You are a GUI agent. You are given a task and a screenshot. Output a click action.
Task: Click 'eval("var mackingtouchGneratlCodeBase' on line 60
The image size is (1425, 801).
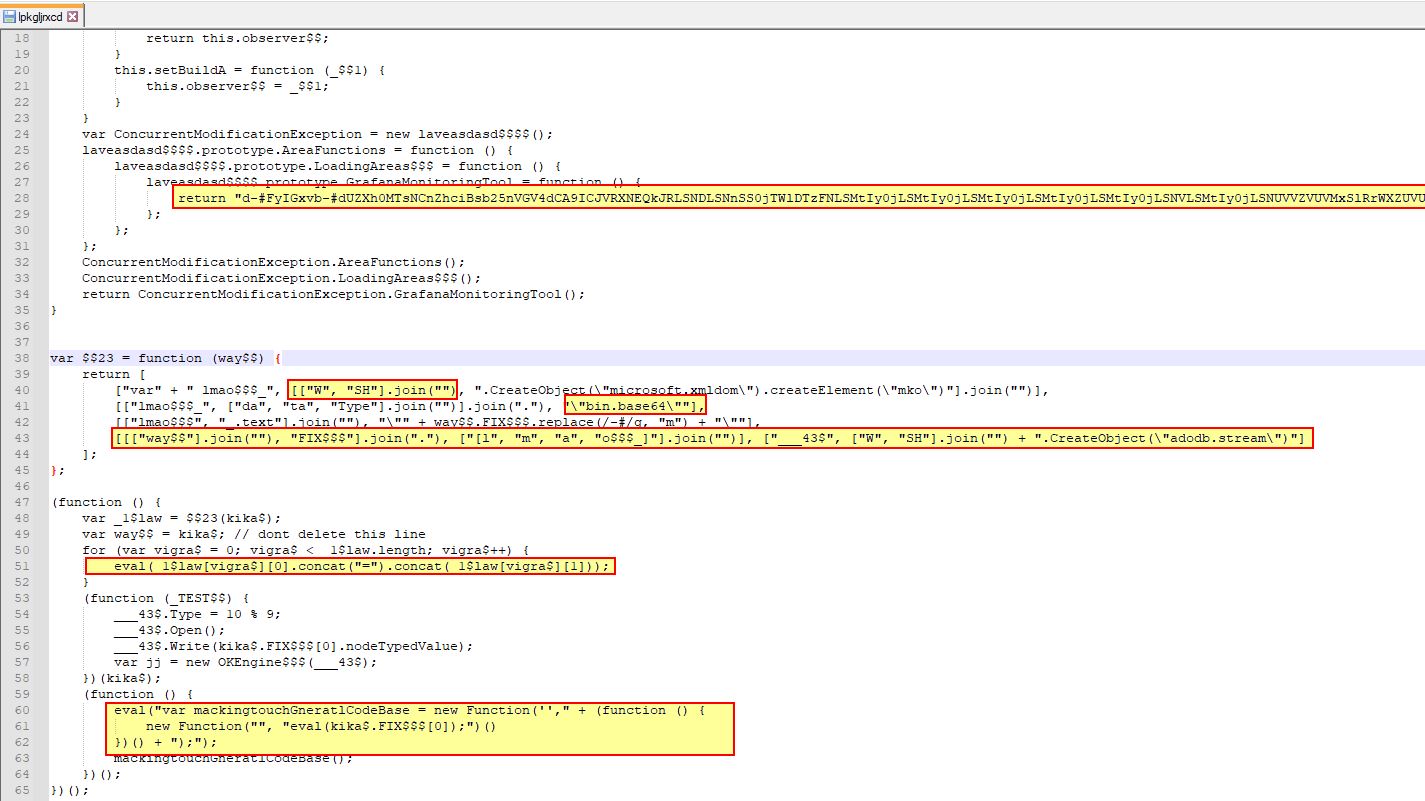(410, 710)
